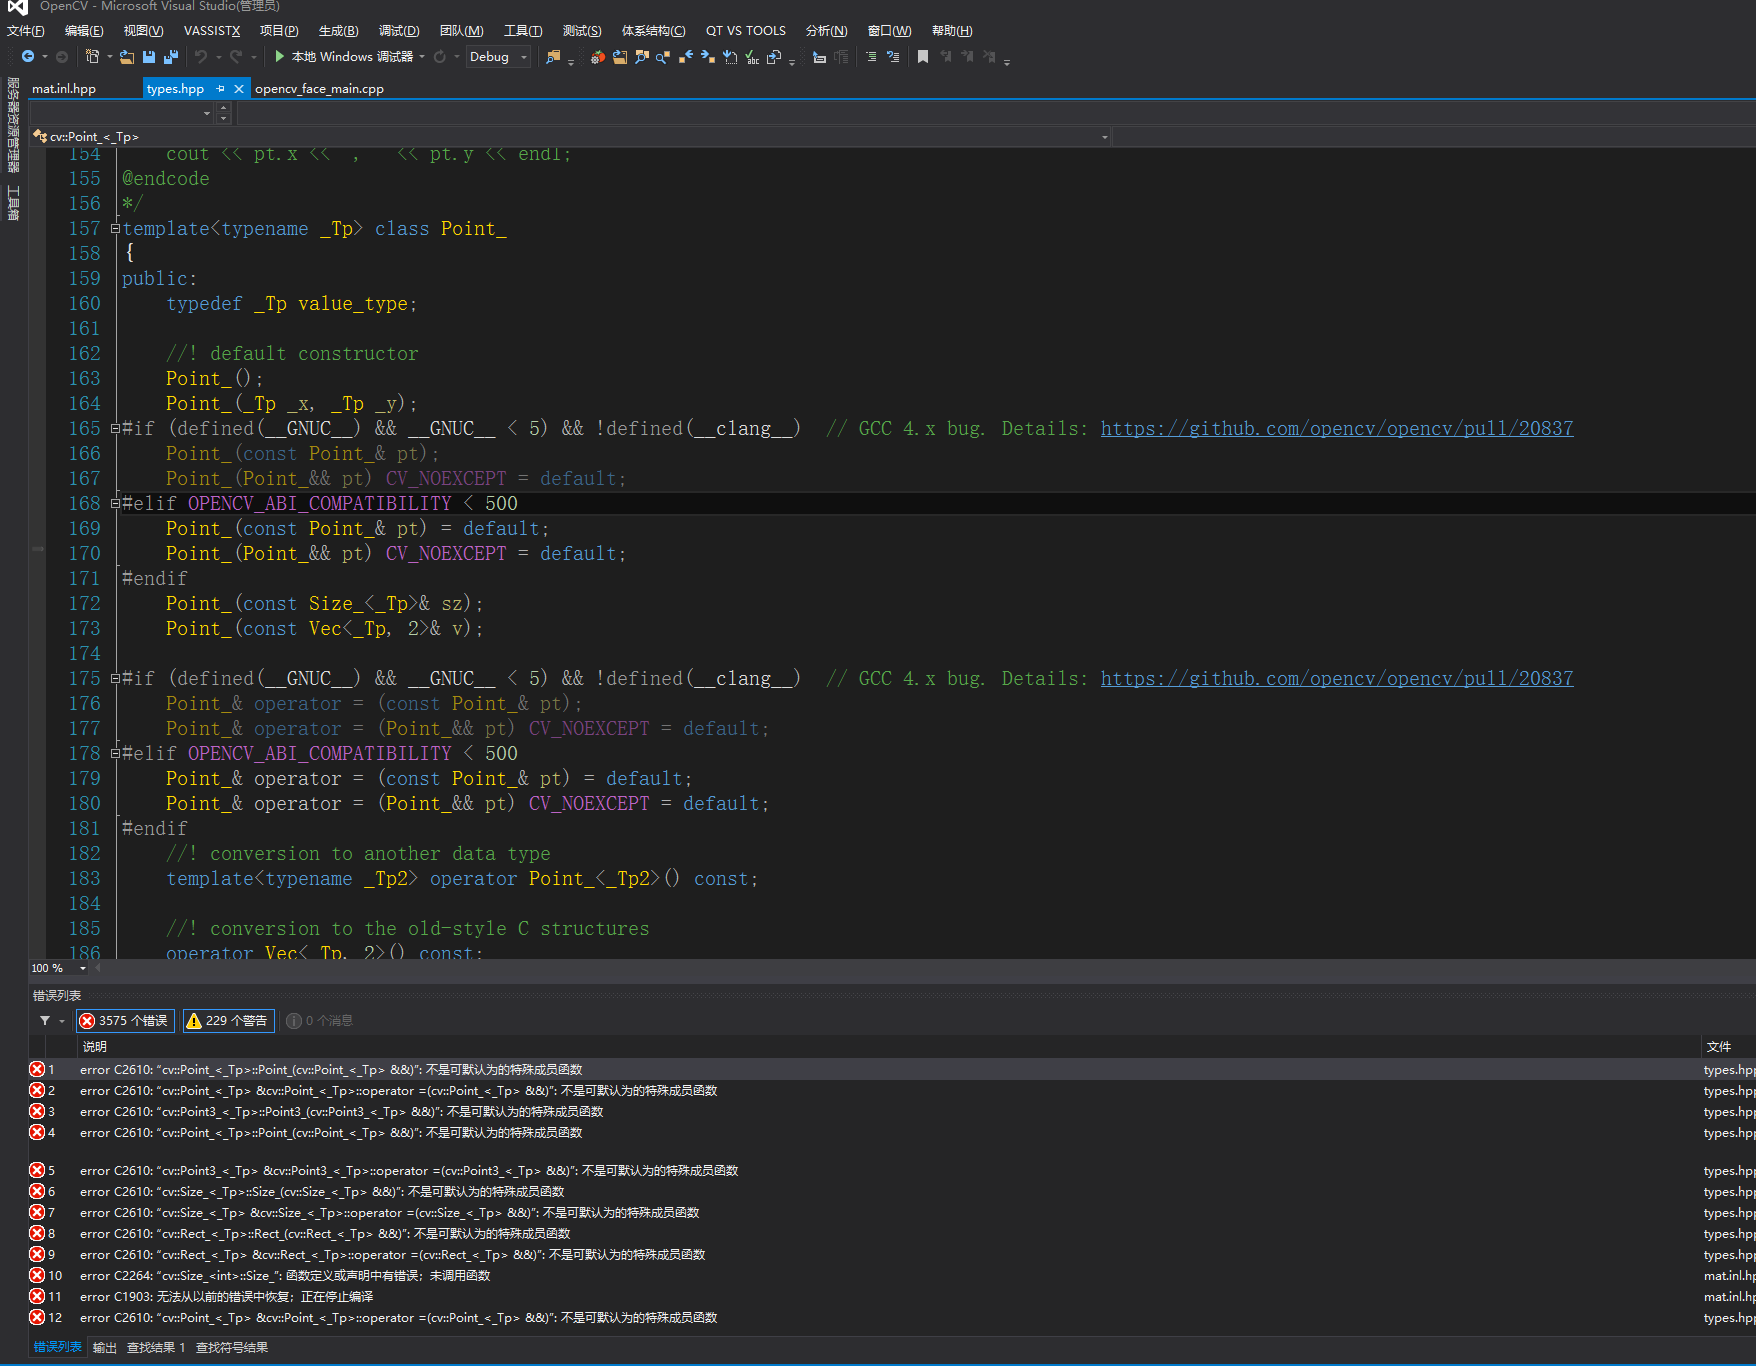
Task: Click the VA go to previous scope icon
Action: coord(686,57)
